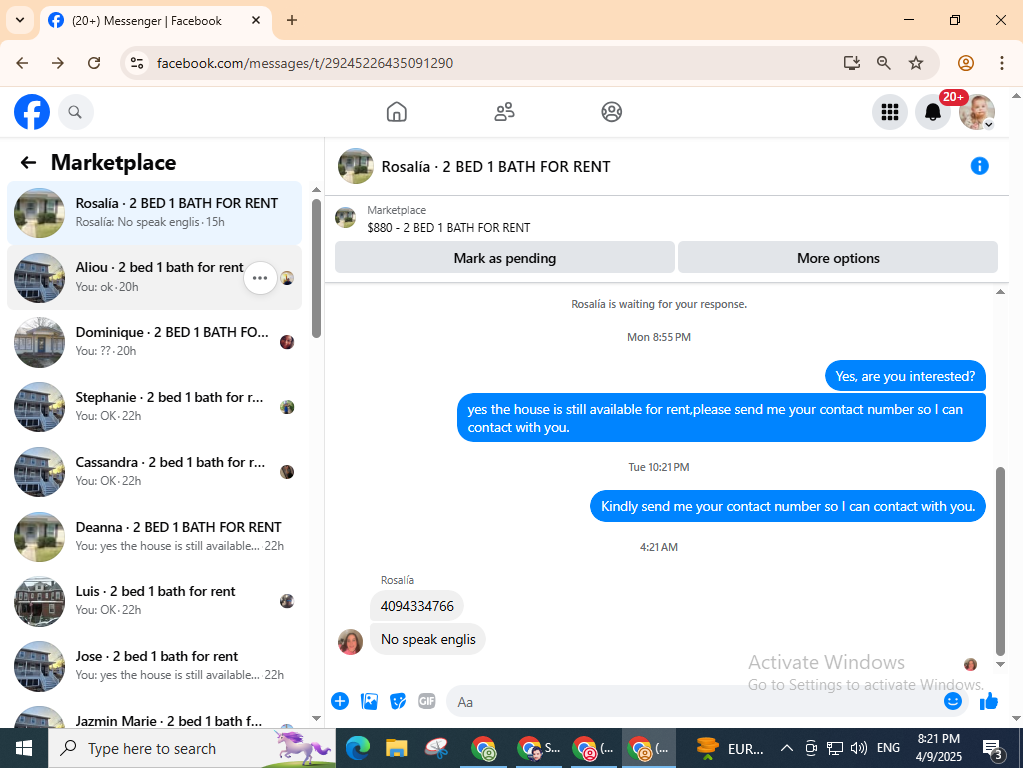1023x768 pixels.
Task: Open the emoji picker smiley icon
Action: point(953,701)
